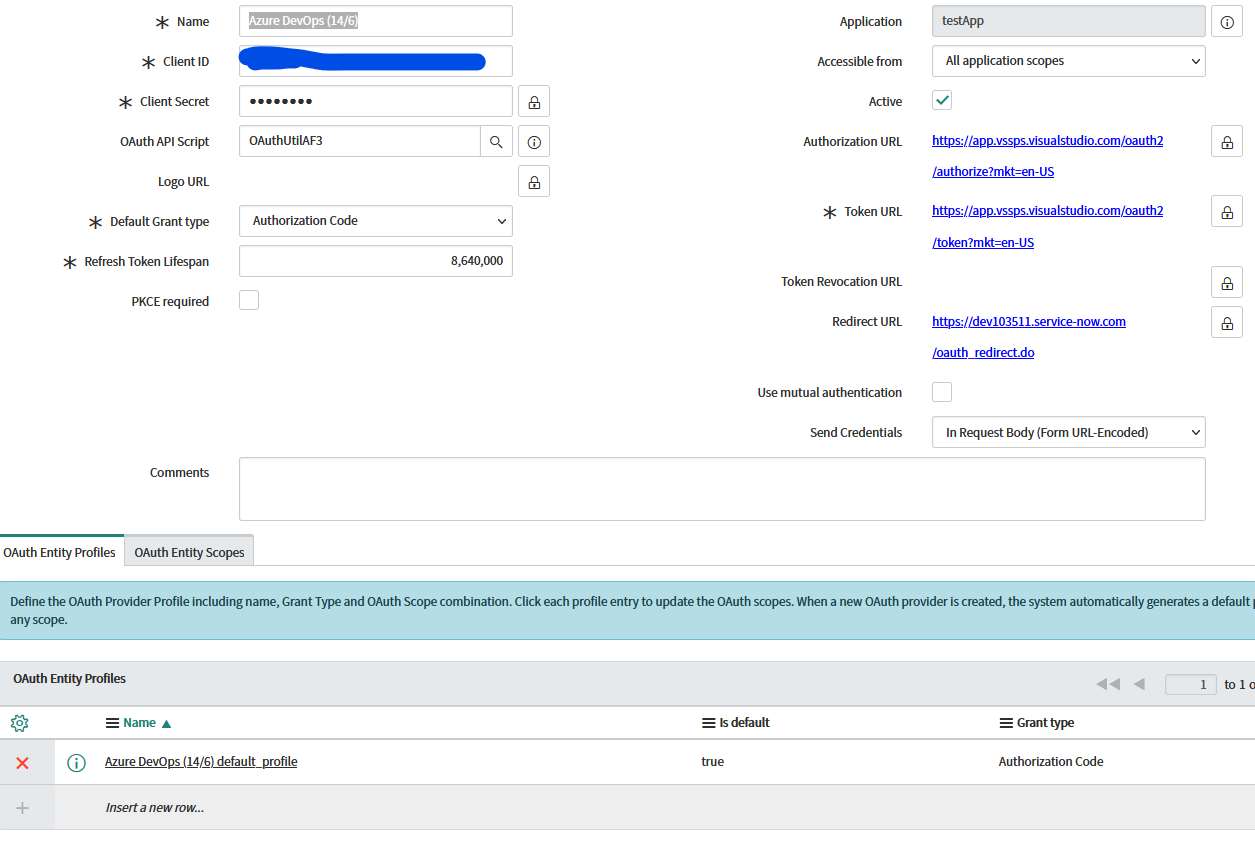Delete the default_profile row with the red X
This screenshot has height=857, width=1255.
tap(22, 762)
